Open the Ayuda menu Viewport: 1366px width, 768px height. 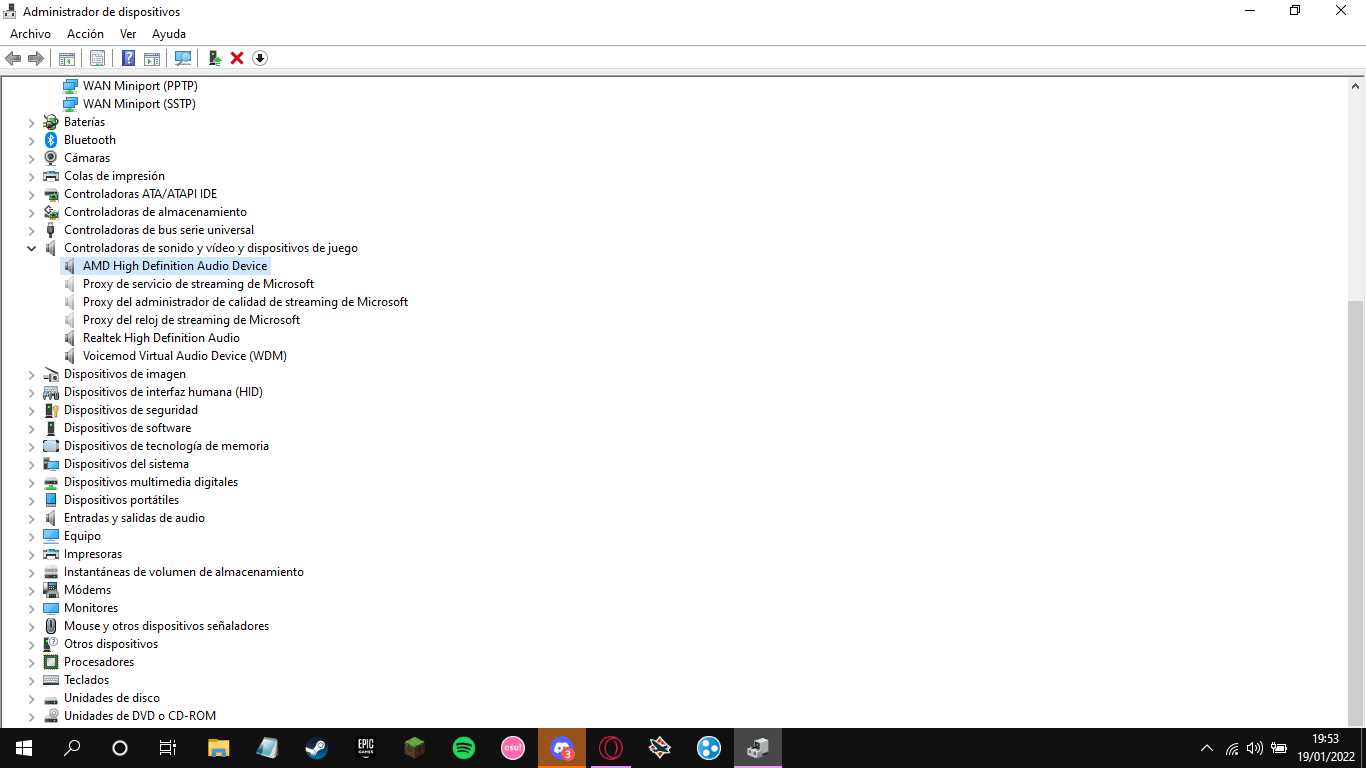[x=169, y=34]
